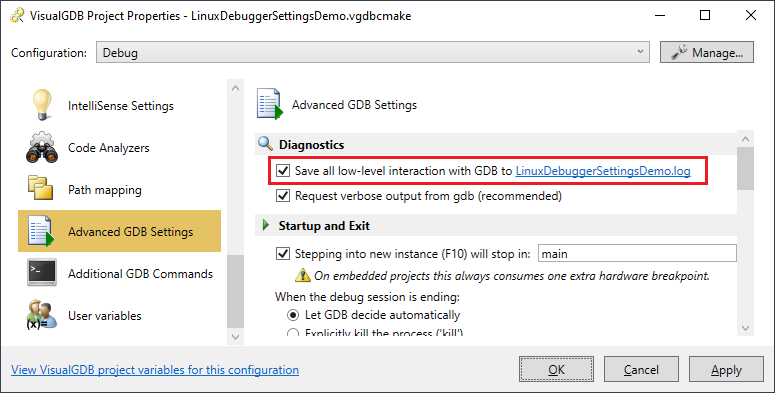The width and height of the screenshot is (775, 393).
Task: Open the Path mapping folders icon
Action: (x=41, y=188)
